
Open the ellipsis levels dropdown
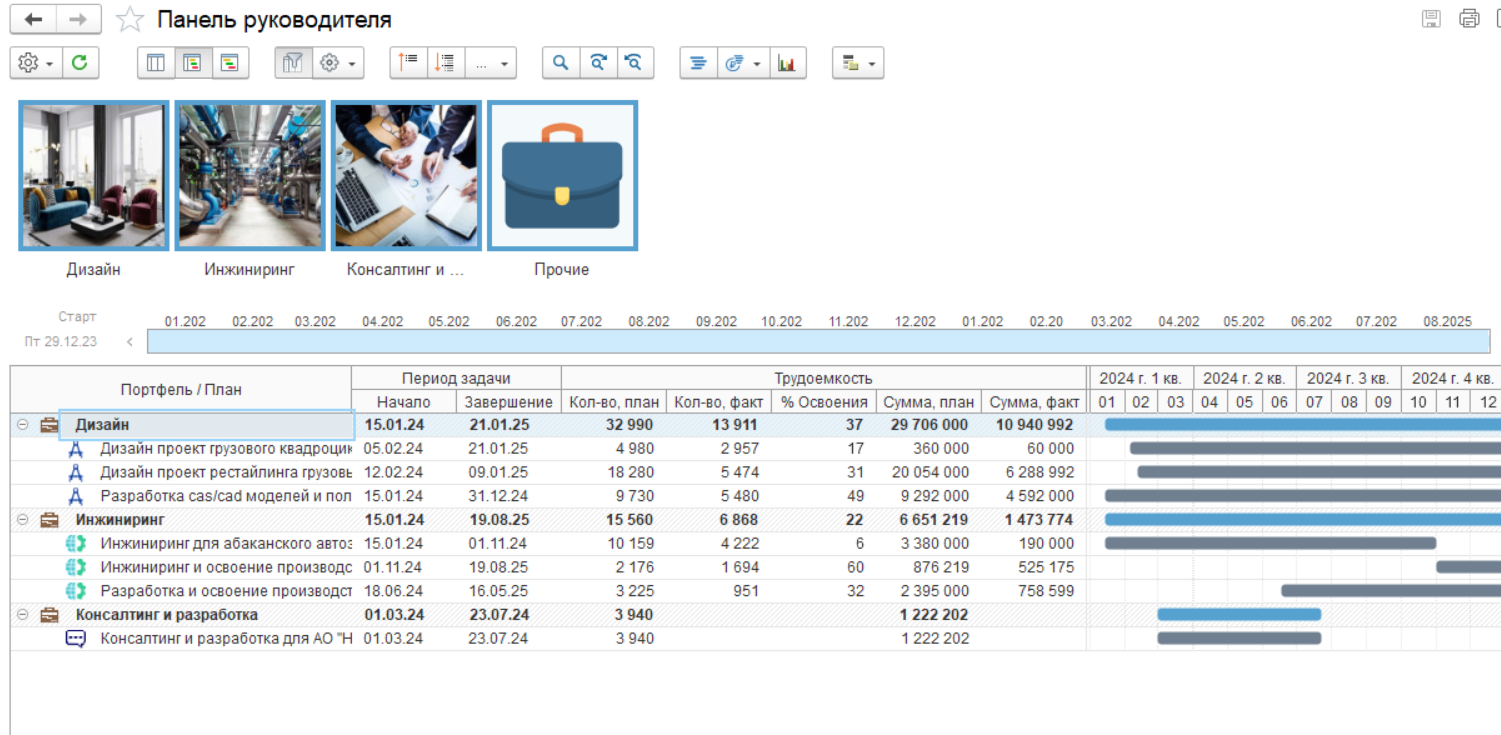click(x=490, y=63)
